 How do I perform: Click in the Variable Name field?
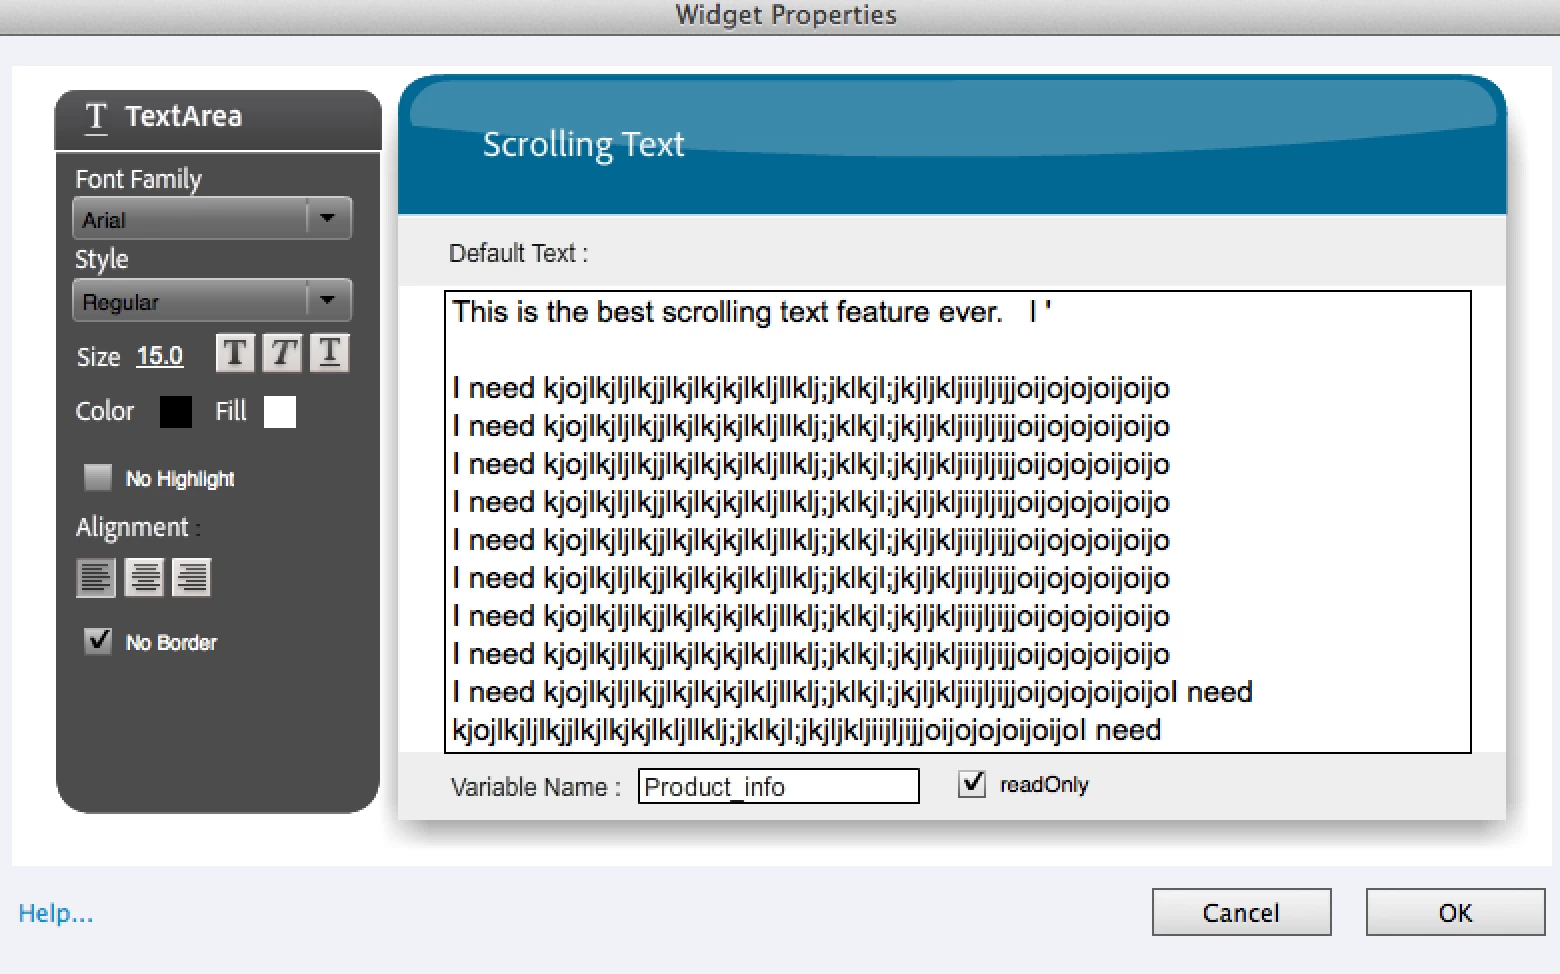tap(779, 786)
